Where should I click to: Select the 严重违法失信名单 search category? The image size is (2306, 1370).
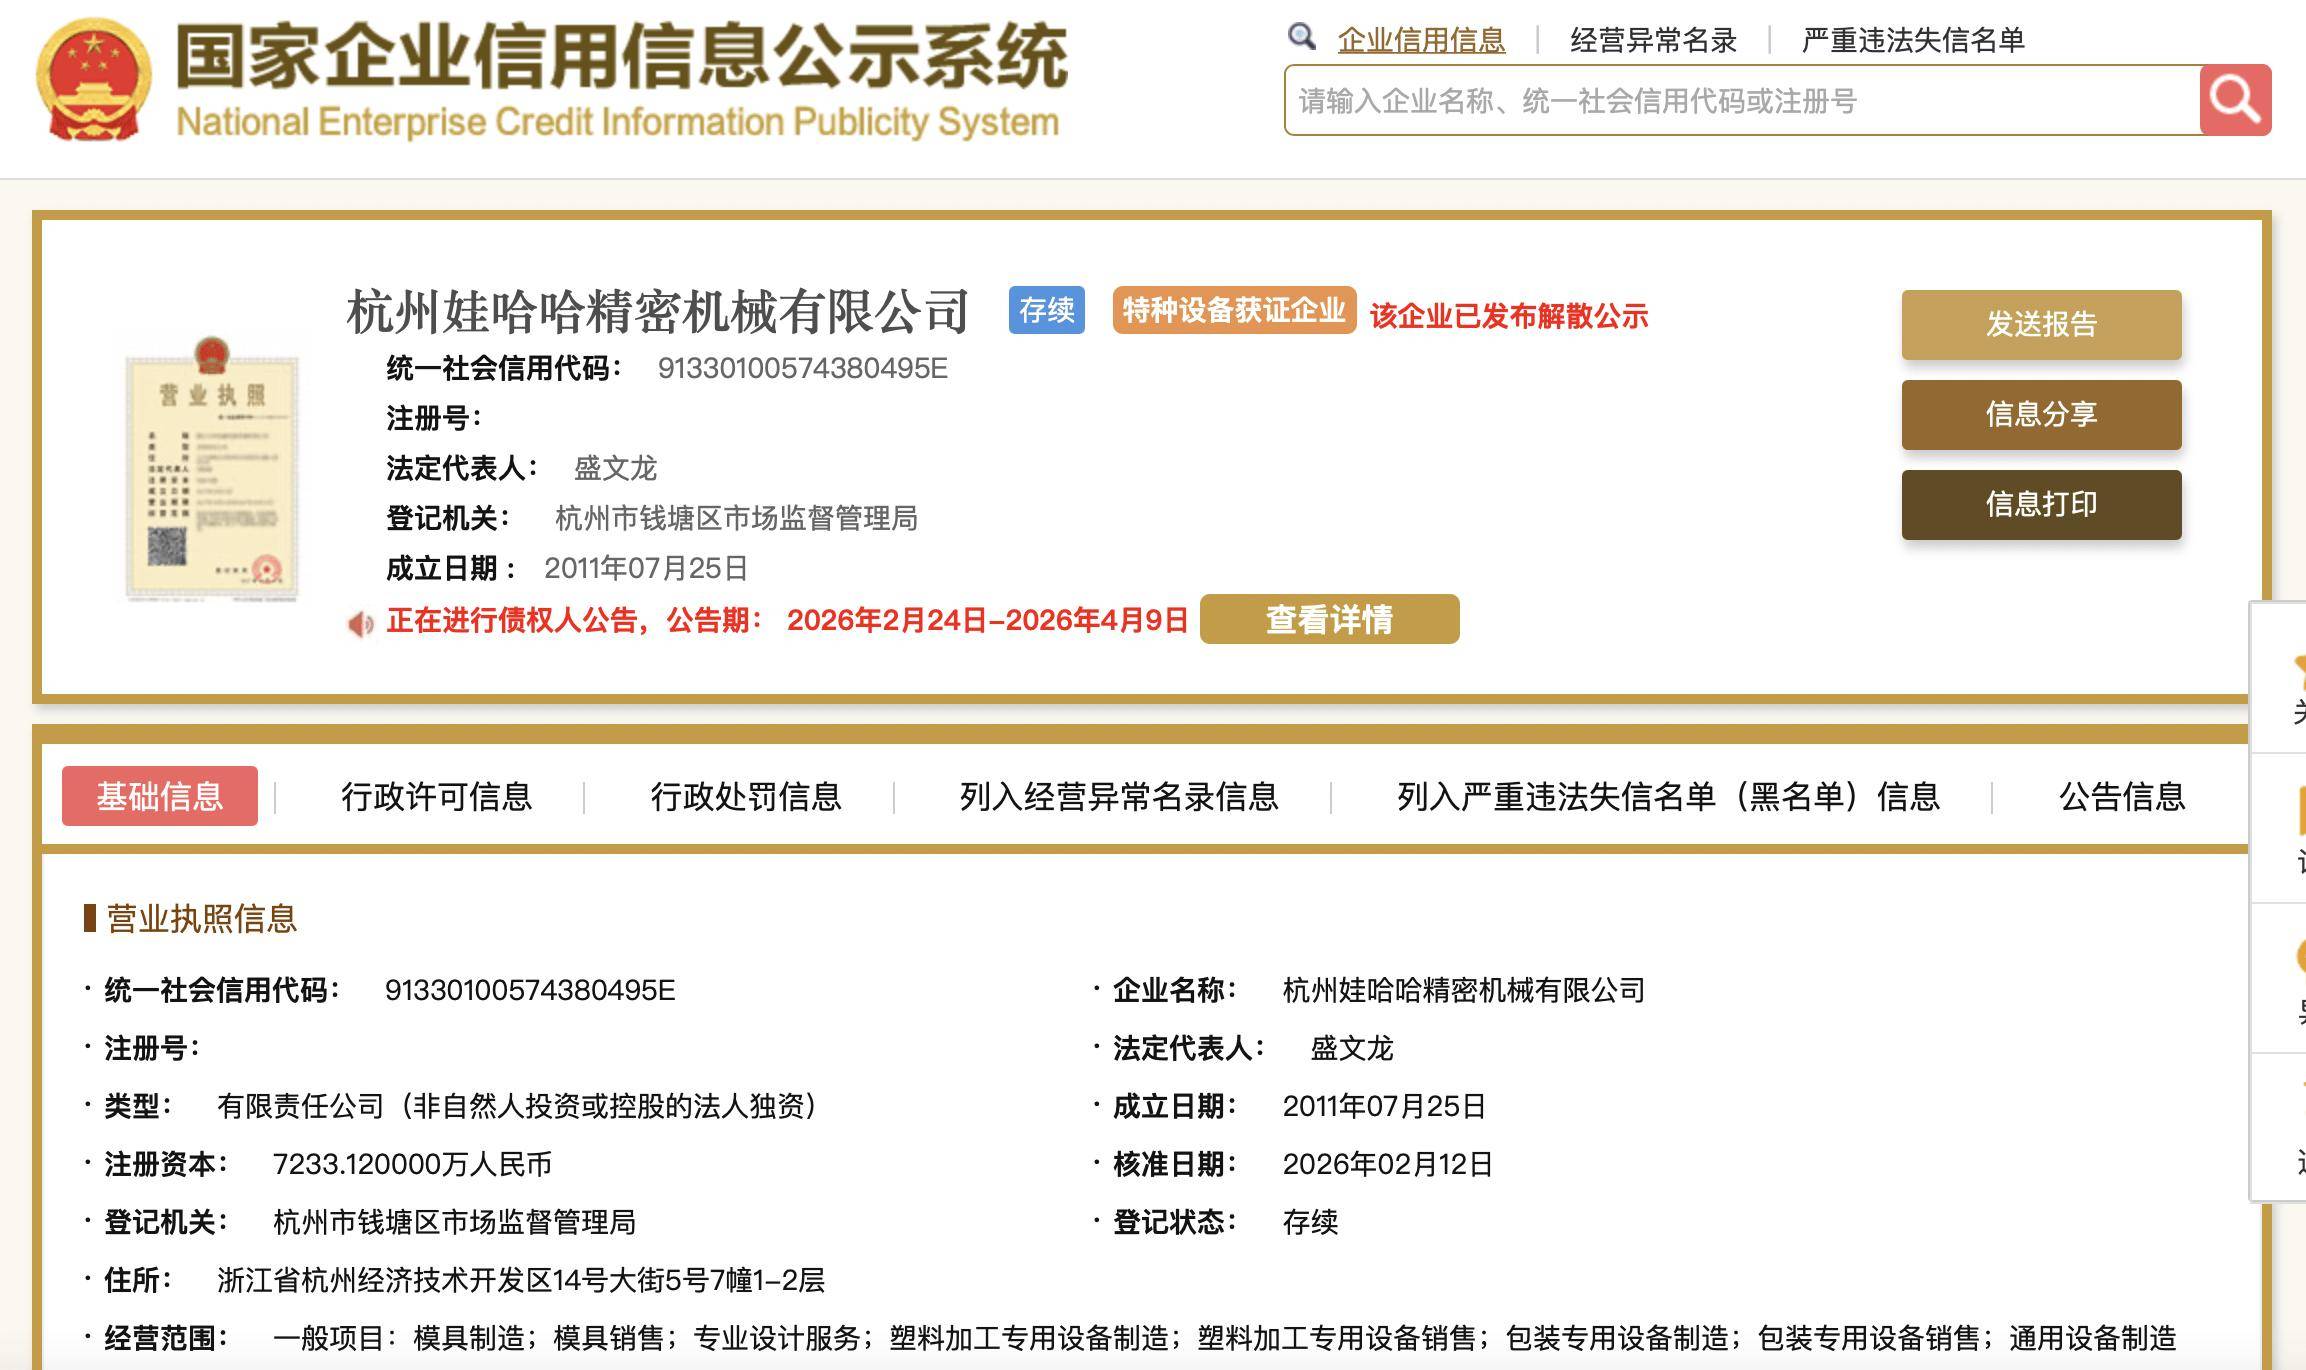1912,40
